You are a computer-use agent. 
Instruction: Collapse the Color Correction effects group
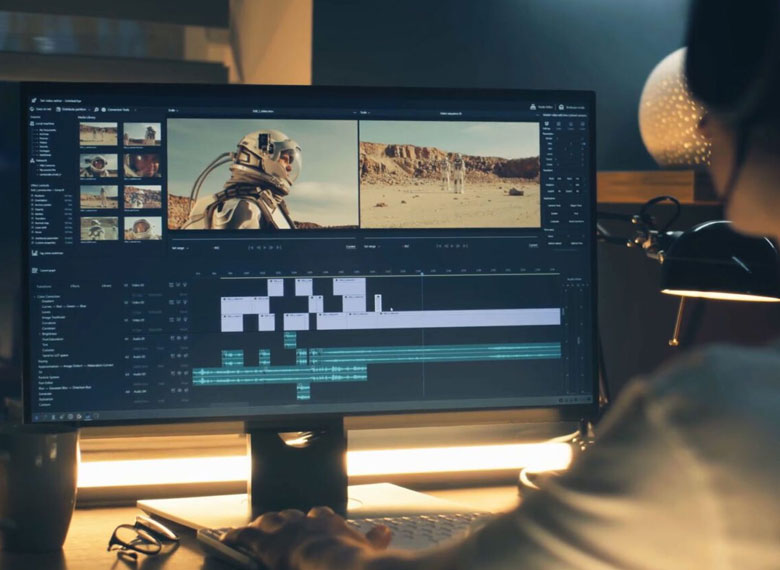(x=34, y=296)
